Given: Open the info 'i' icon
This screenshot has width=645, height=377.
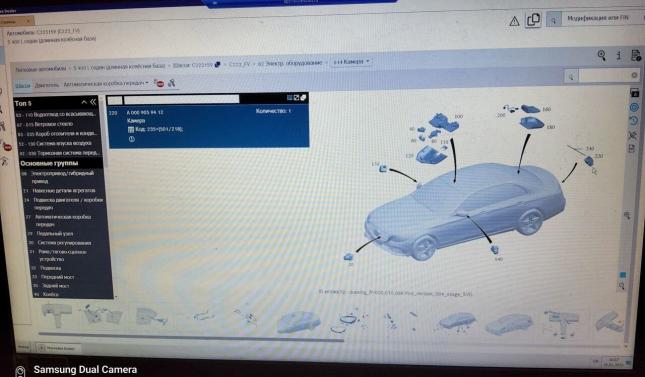Looking at the screenshot, I should click(619, 55).
